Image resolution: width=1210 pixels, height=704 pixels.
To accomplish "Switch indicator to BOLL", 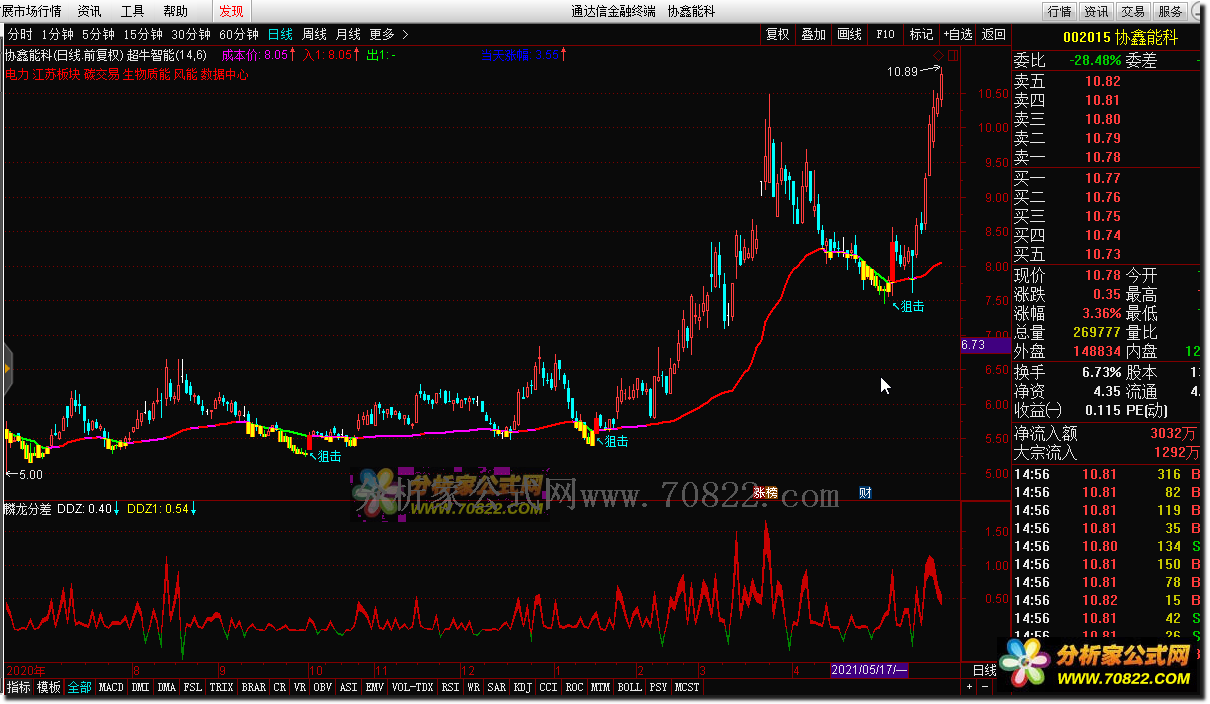I will tap(629, 688).
